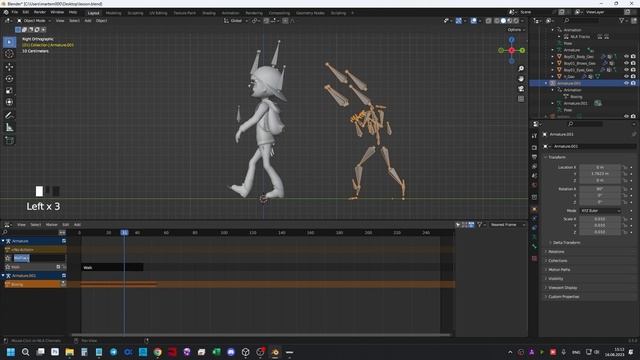640x360 pixels.
Task: Click the viewport zoom magnifier icon
Action: [x=521, y=69]
